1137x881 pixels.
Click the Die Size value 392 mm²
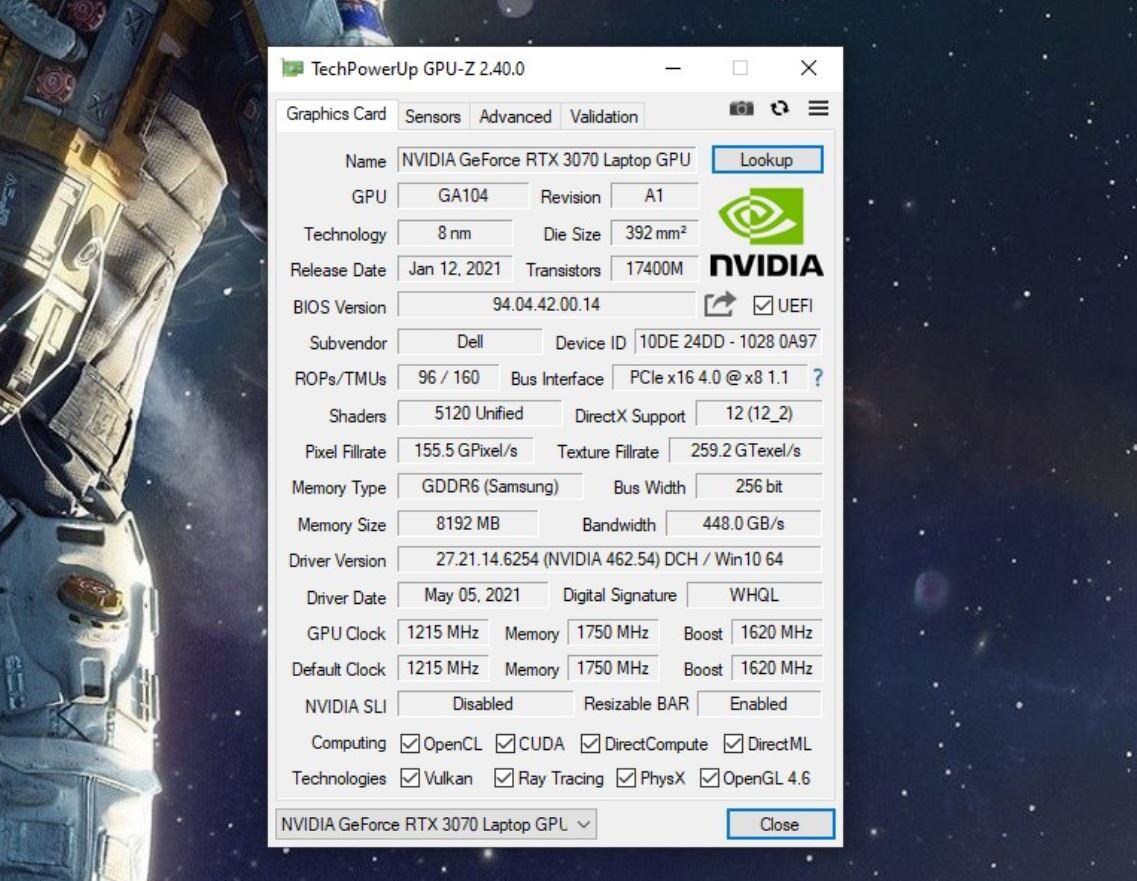(655, 233)
